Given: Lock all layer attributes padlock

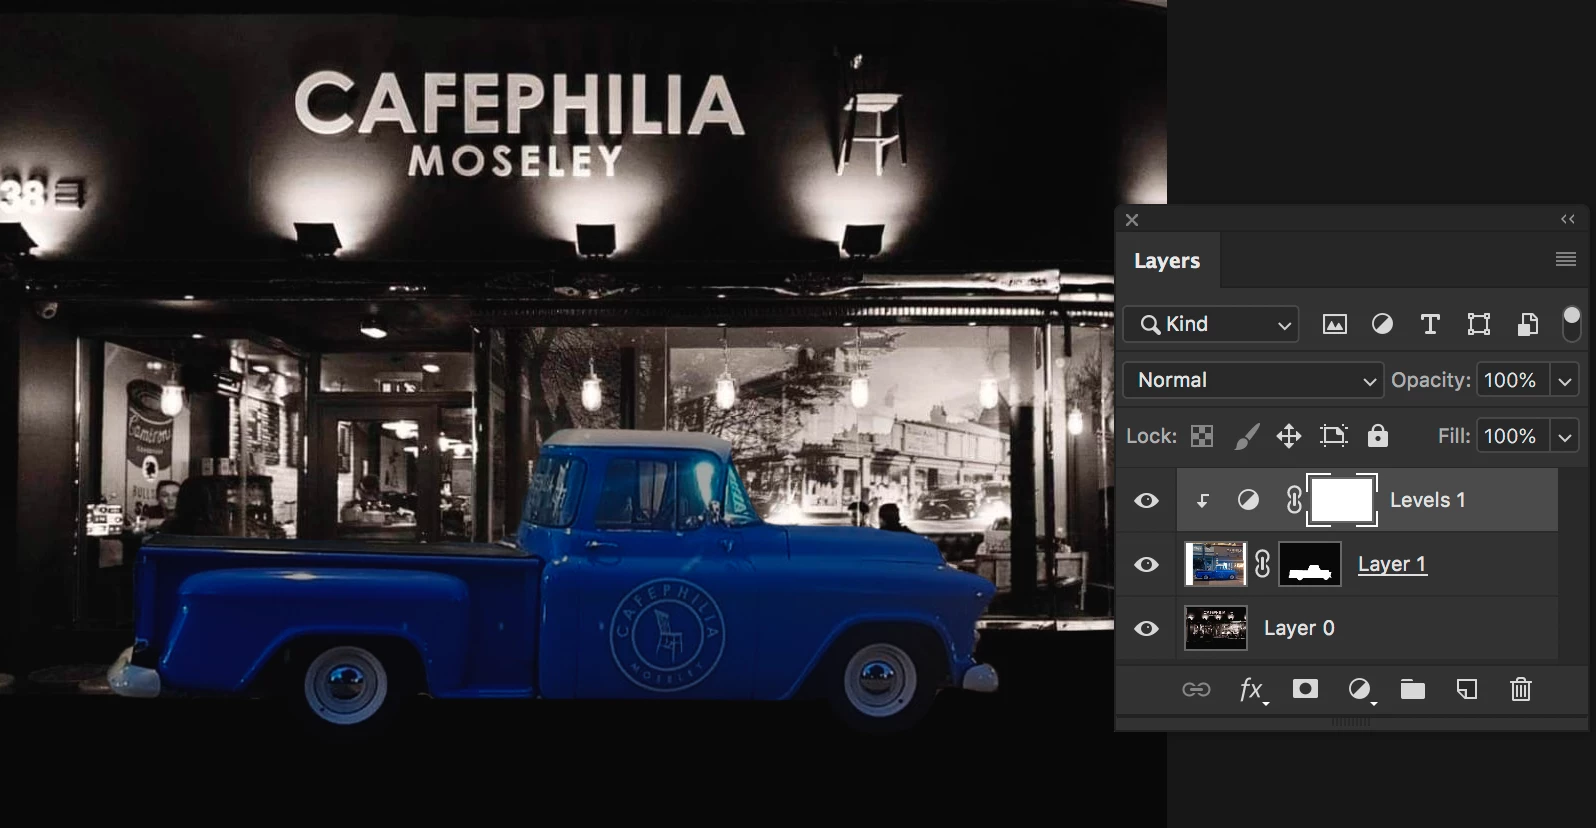Looking at the screenshot, I should (1378, 435).
